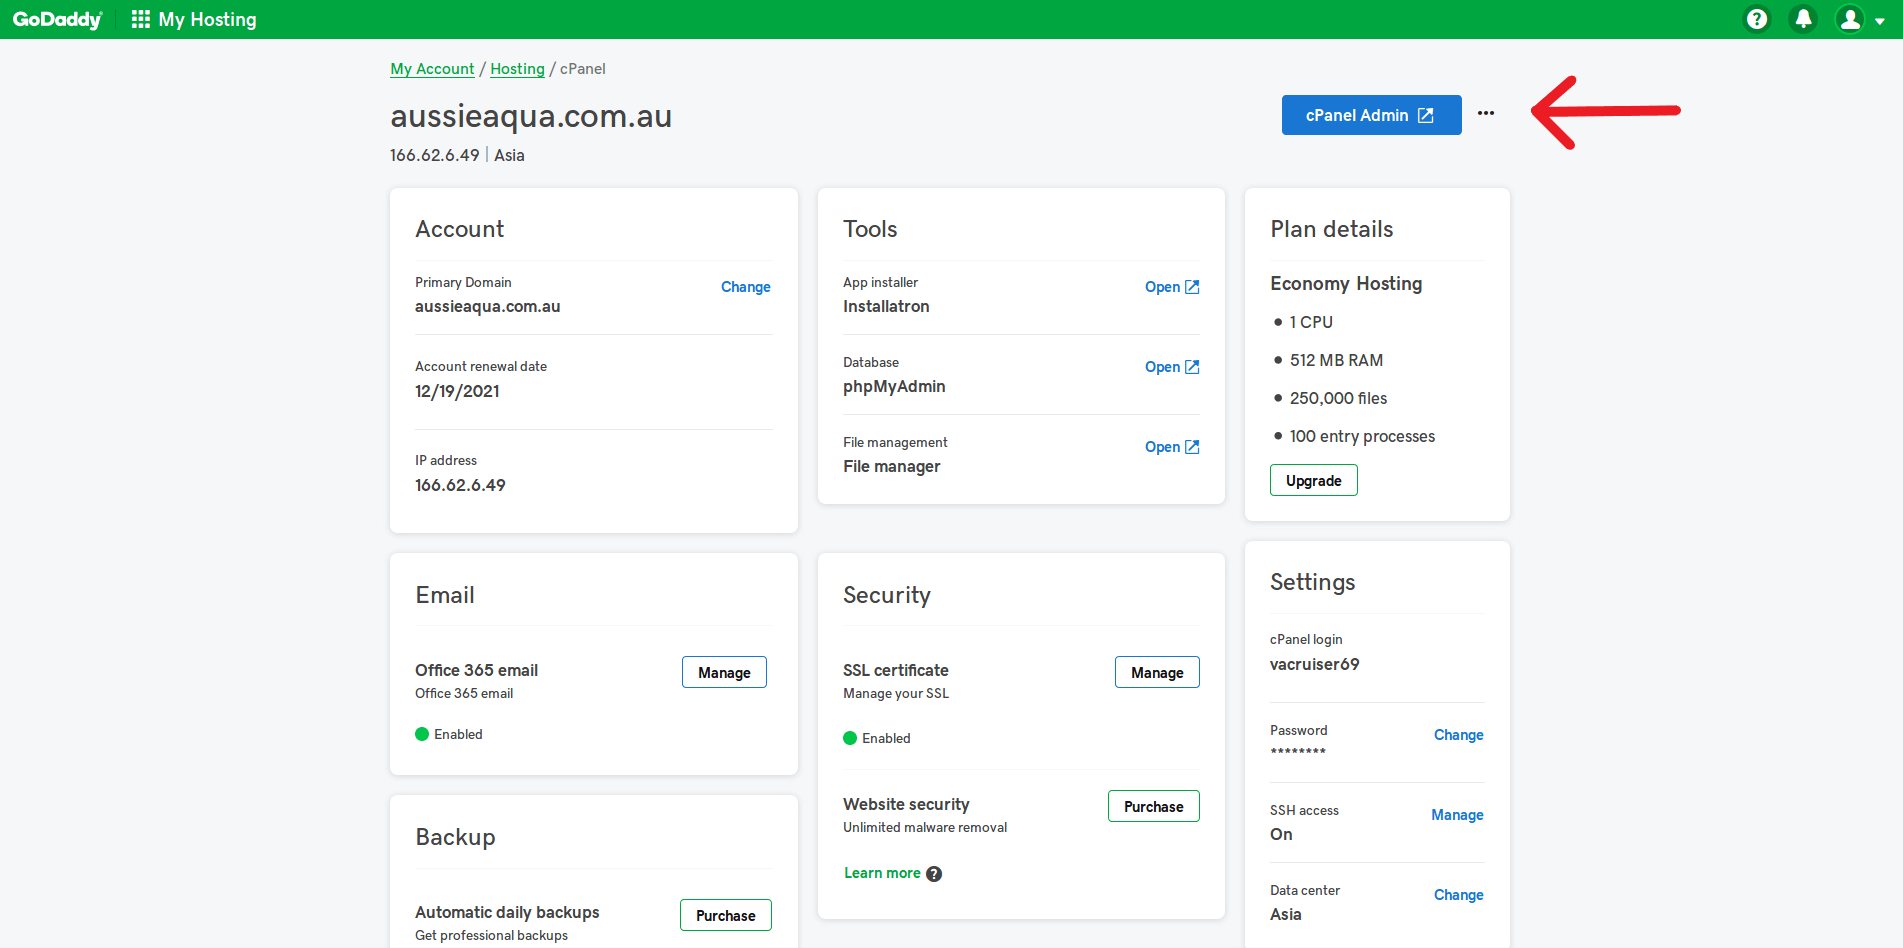Click My Hosting header title
The height and width of the screenshot is (948, 1903).
208,19
